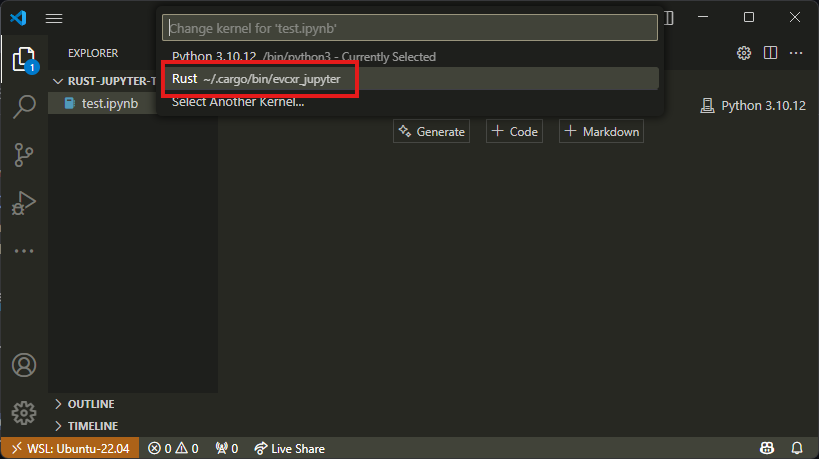Maximize the VS Code window
The image size is (819, 459).
(749, 17)
